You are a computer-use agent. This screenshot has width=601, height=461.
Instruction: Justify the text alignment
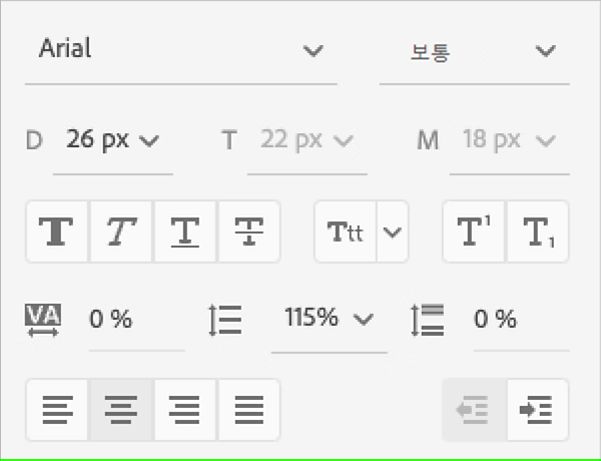coord(248,410)
